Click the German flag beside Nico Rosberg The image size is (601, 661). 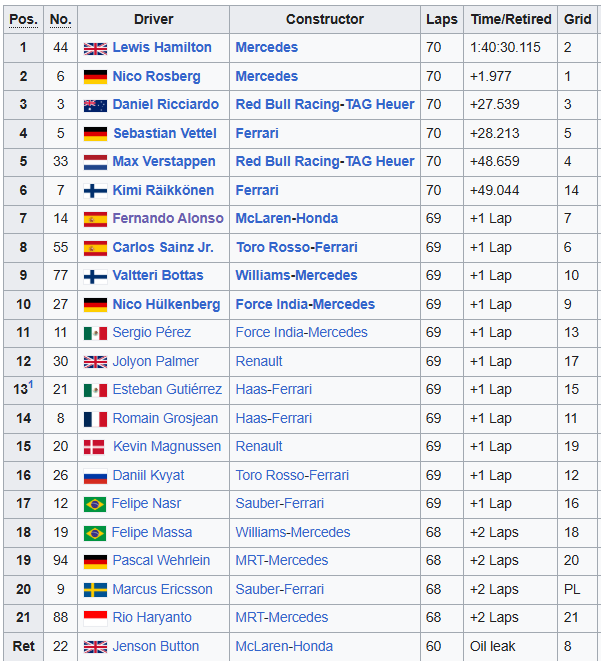pyautogui.click(x=95, y=77)
